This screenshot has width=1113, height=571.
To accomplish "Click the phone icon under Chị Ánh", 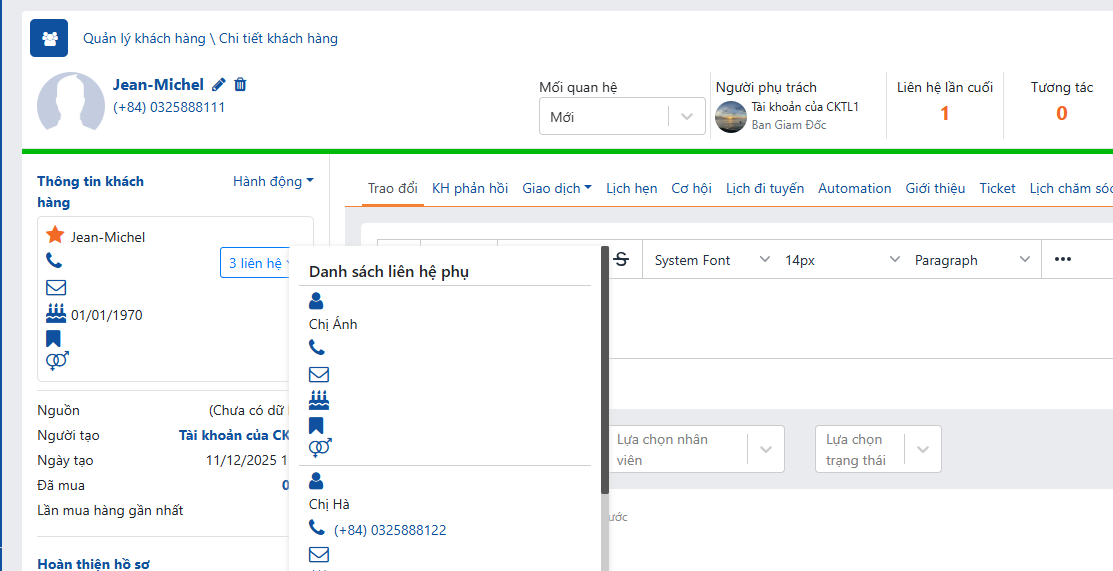I will (x=317, y=348).
